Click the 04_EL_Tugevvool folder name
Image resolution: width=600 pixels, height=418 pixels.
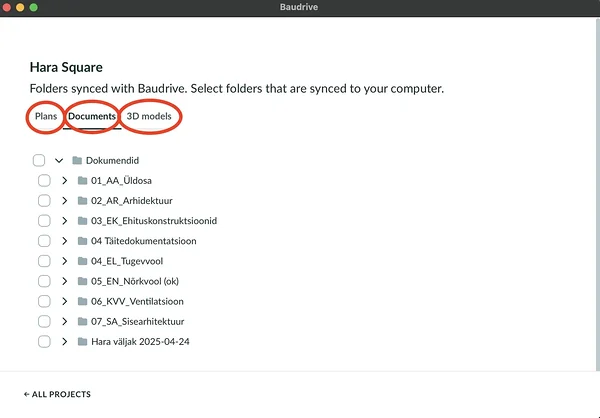pyautogui.click(x=123, y=261)
